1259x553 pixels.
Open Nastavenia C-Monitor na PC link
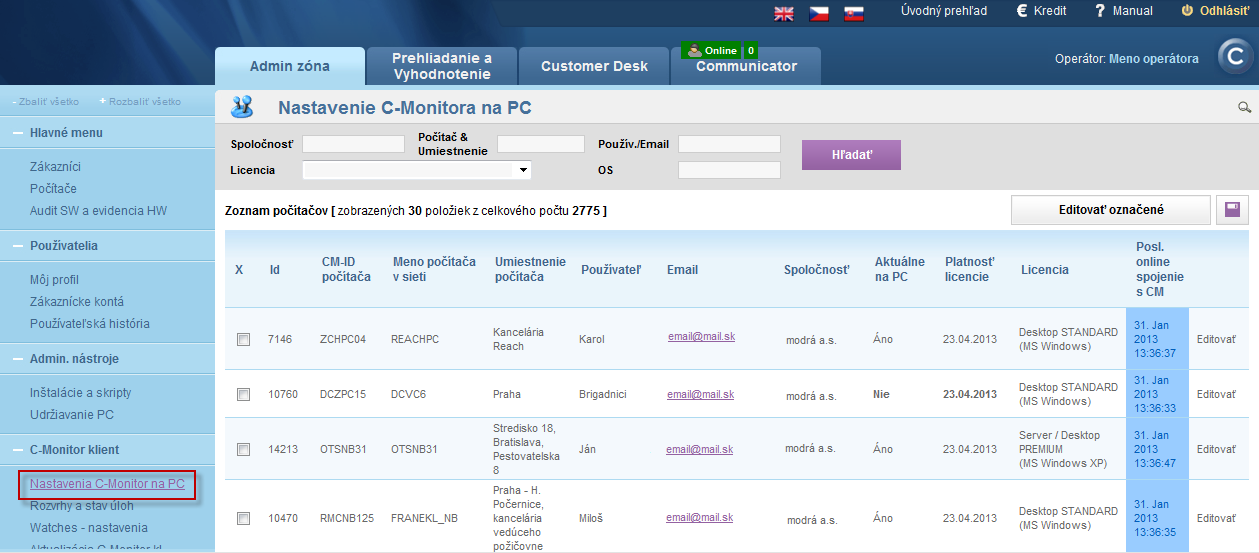click(x=107, y=484)
